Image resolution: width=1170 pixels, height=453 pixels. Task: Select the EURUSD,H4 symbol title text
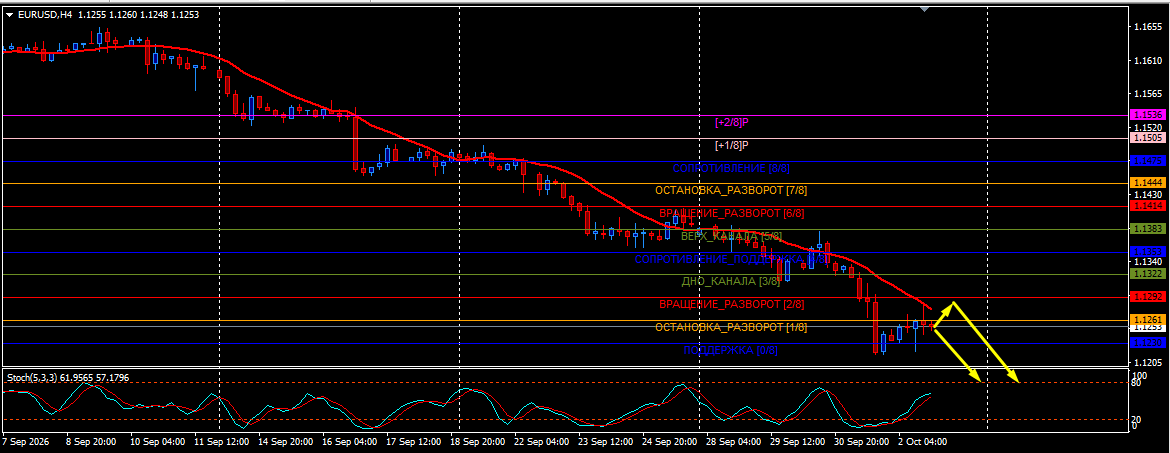tap(44, 14)
